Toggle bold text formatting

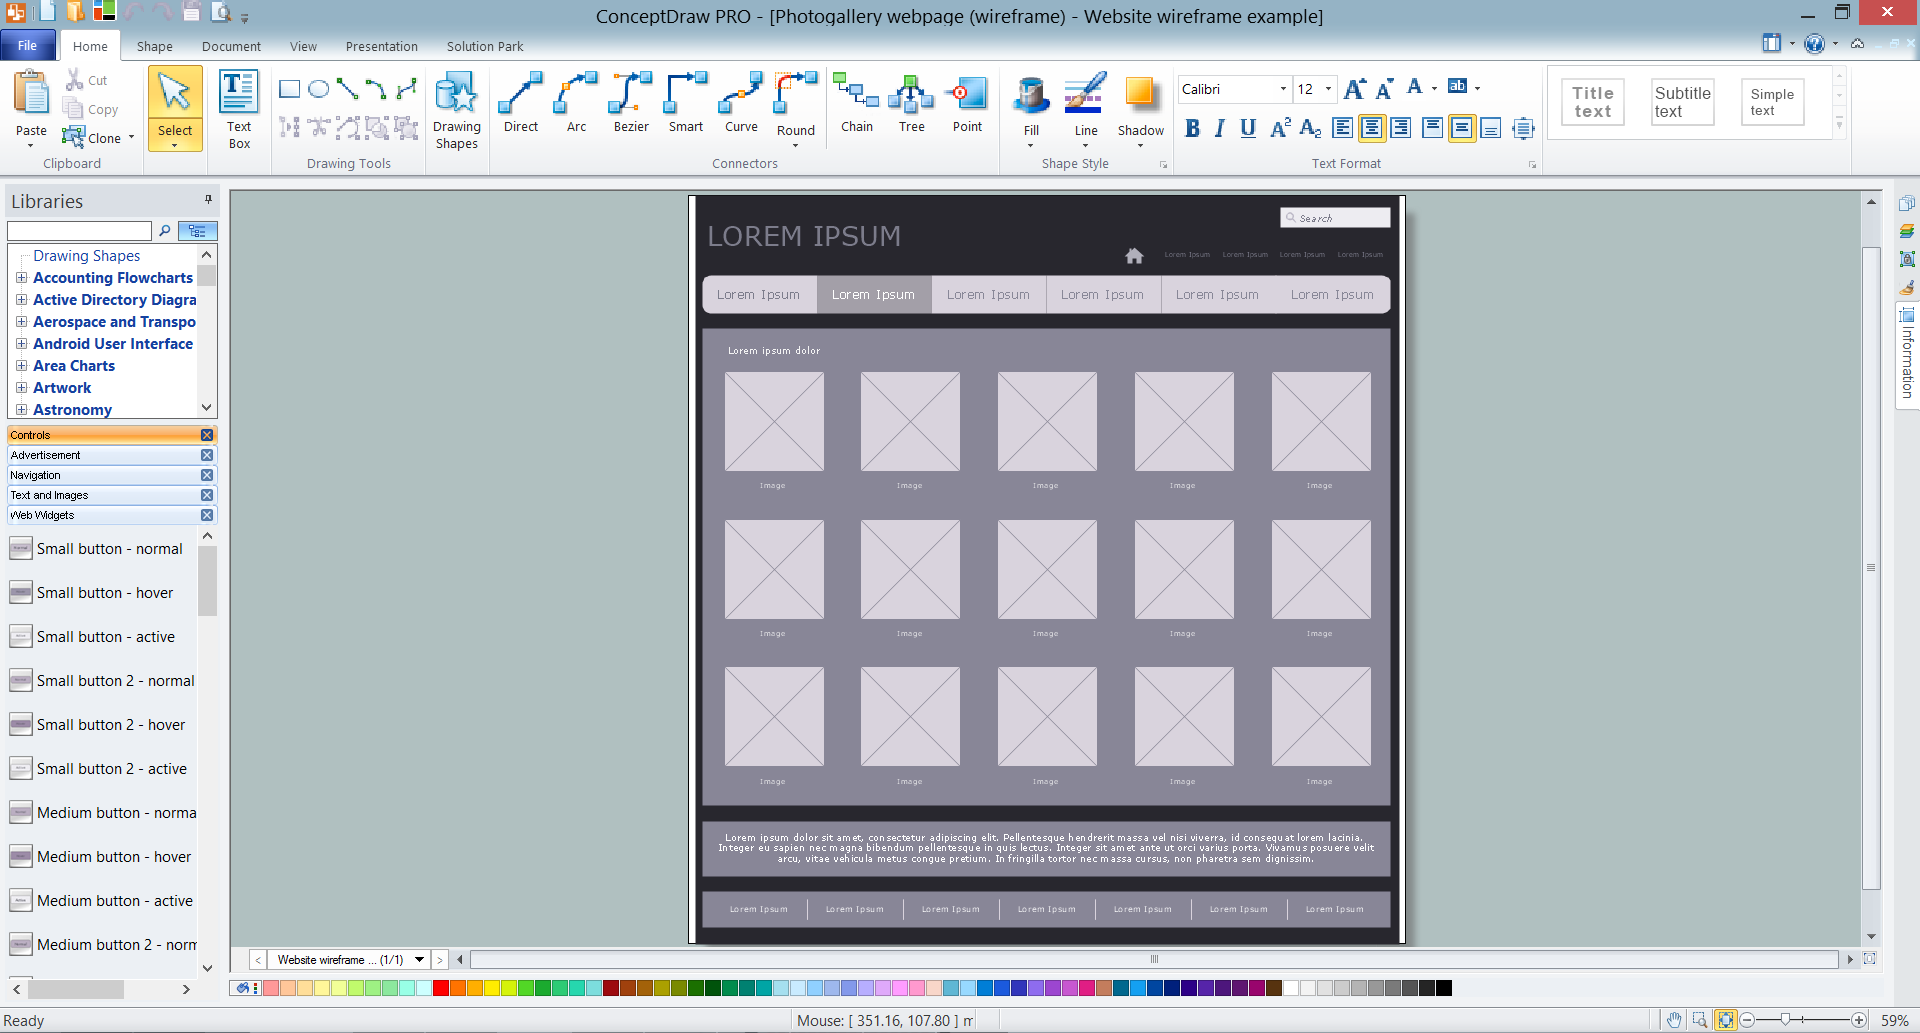click(x=1192, y=128)
